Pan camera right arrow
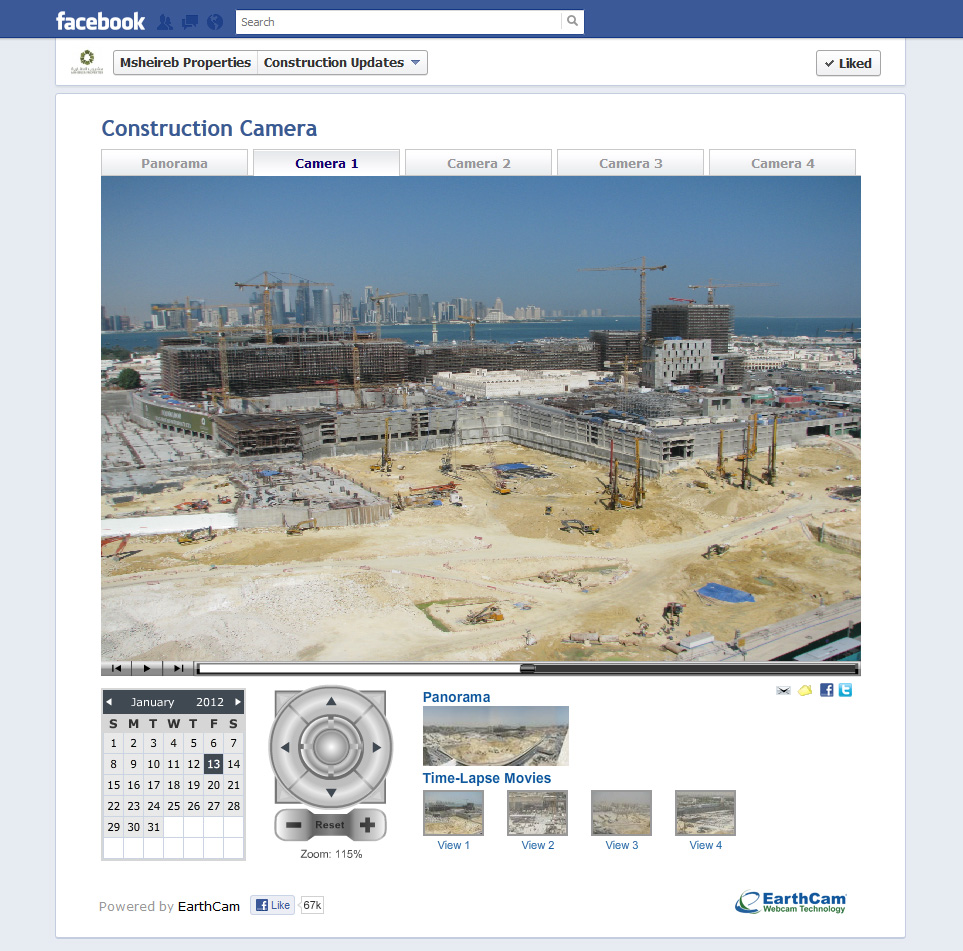Viewport: 963px width, 951px height. [376, 747]
